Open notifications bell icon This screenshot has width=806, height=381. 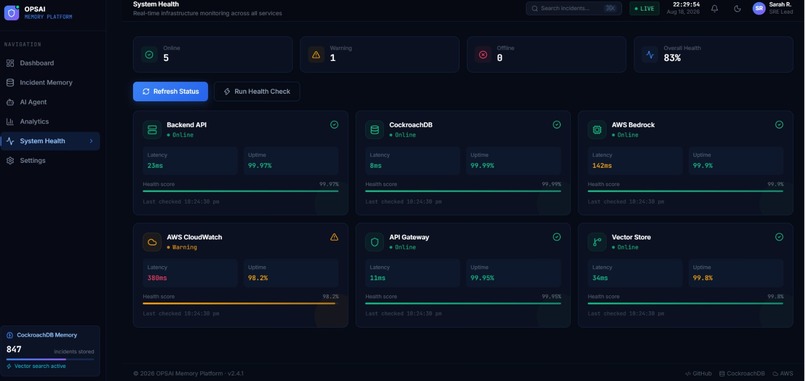pyautogui.click(x=715, y=8)
